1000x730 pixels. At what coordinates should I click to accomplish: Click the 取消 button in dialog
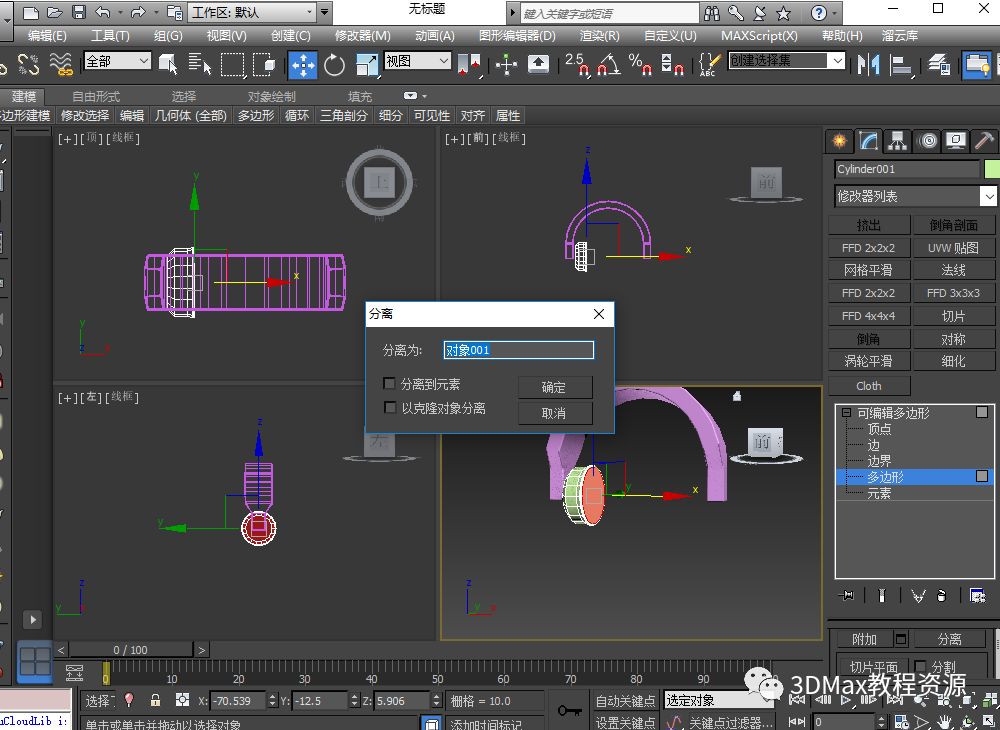click(x=554, y=413)
